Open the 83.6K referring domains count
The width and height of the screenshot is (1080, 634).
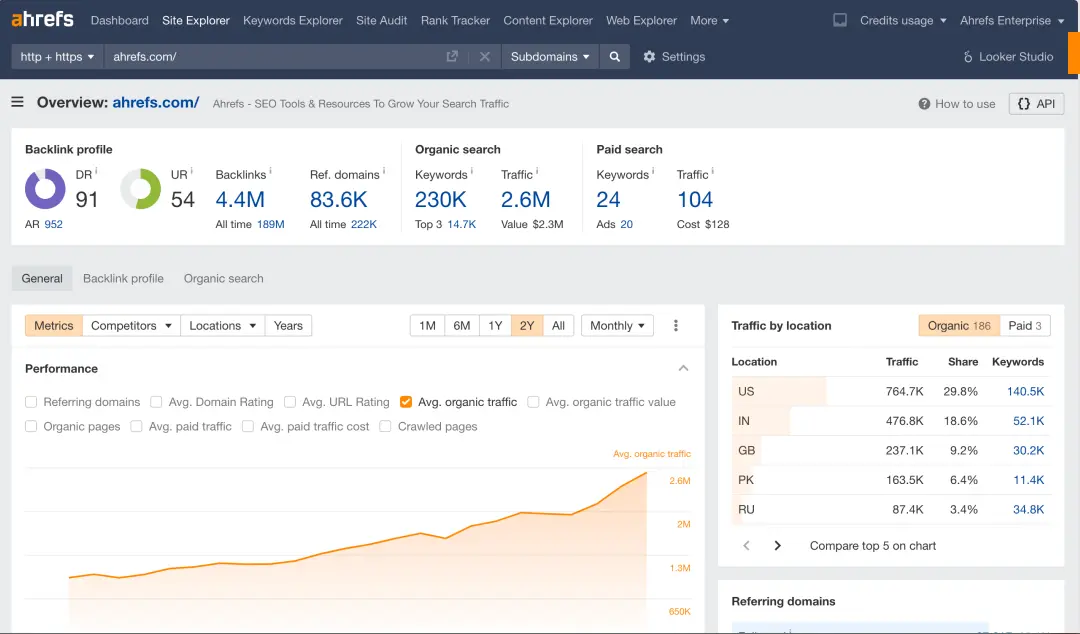[338, 199]
